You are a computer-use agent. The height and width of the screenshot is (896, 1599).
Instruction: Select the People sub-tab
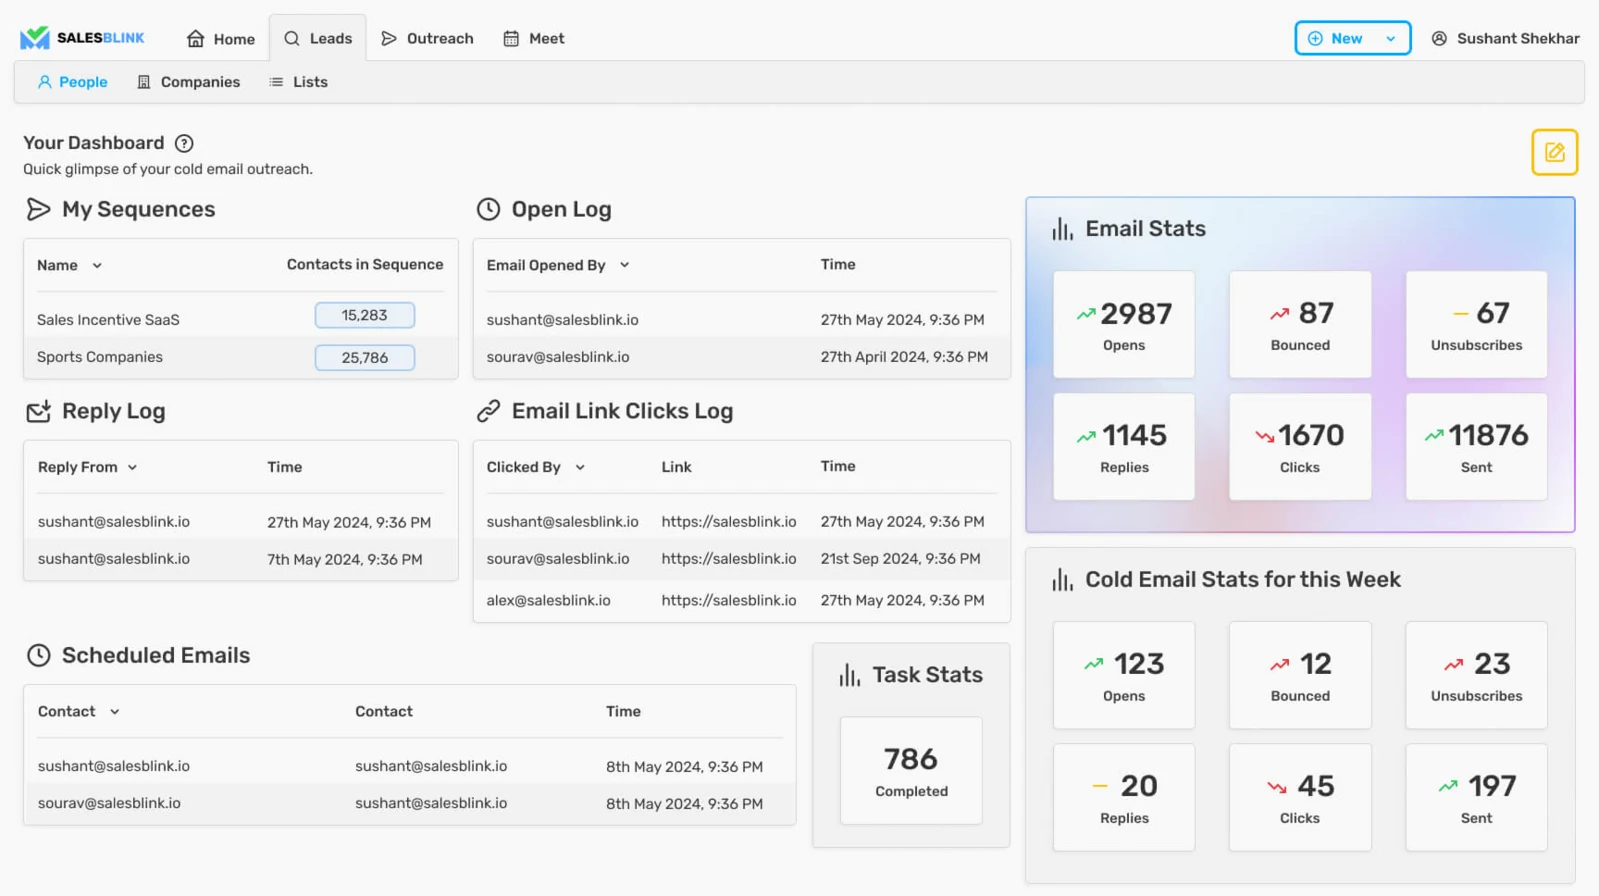pyautogui.click(x=72, y=82)
